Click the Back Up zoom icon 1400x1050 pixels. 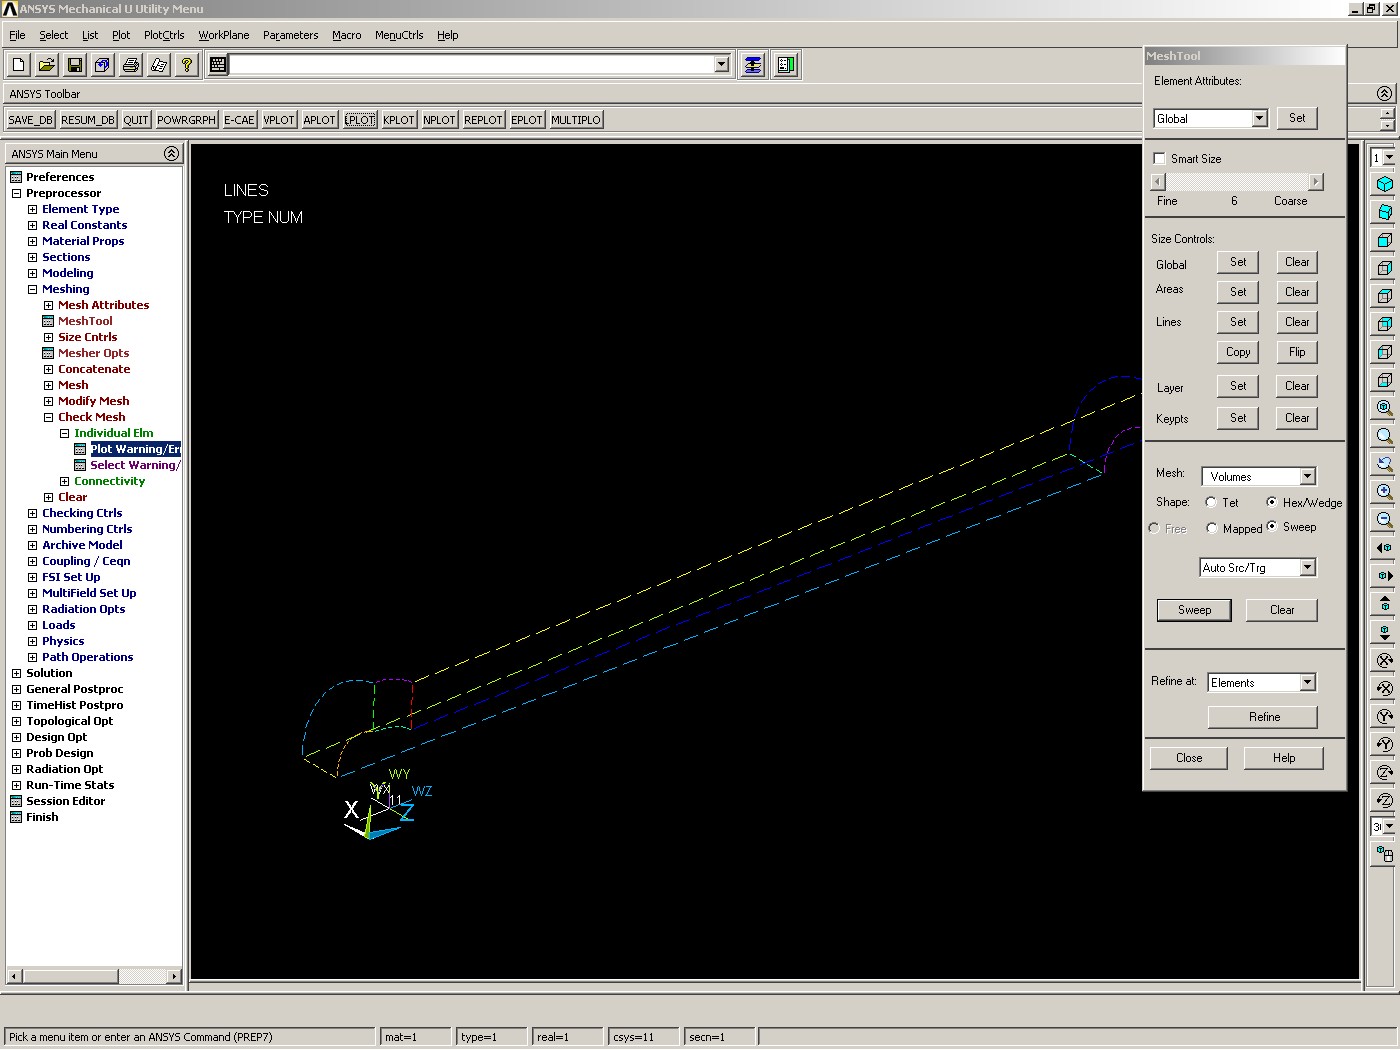pos(1385,464)
